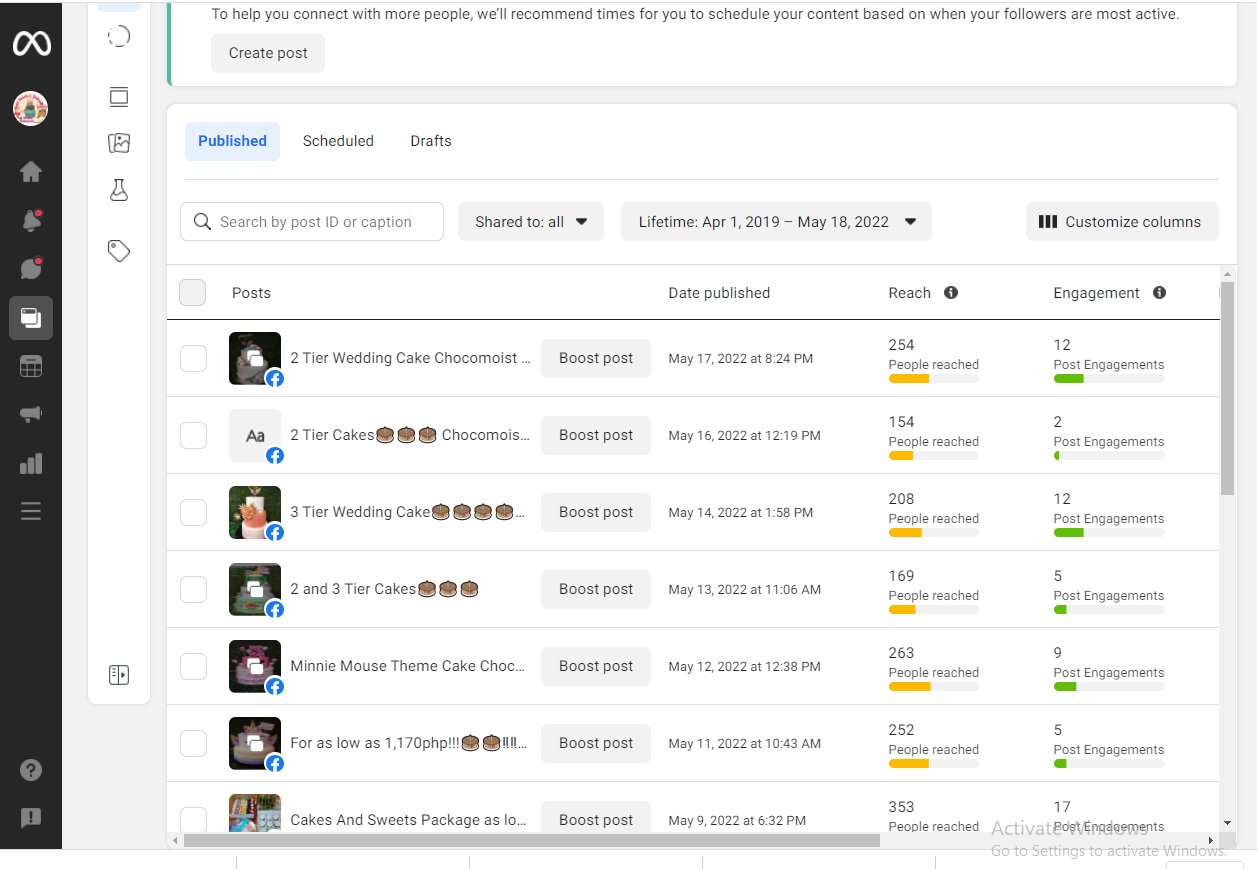Click the Engagement column header

pyautogui.click(x=1096, y=293)
